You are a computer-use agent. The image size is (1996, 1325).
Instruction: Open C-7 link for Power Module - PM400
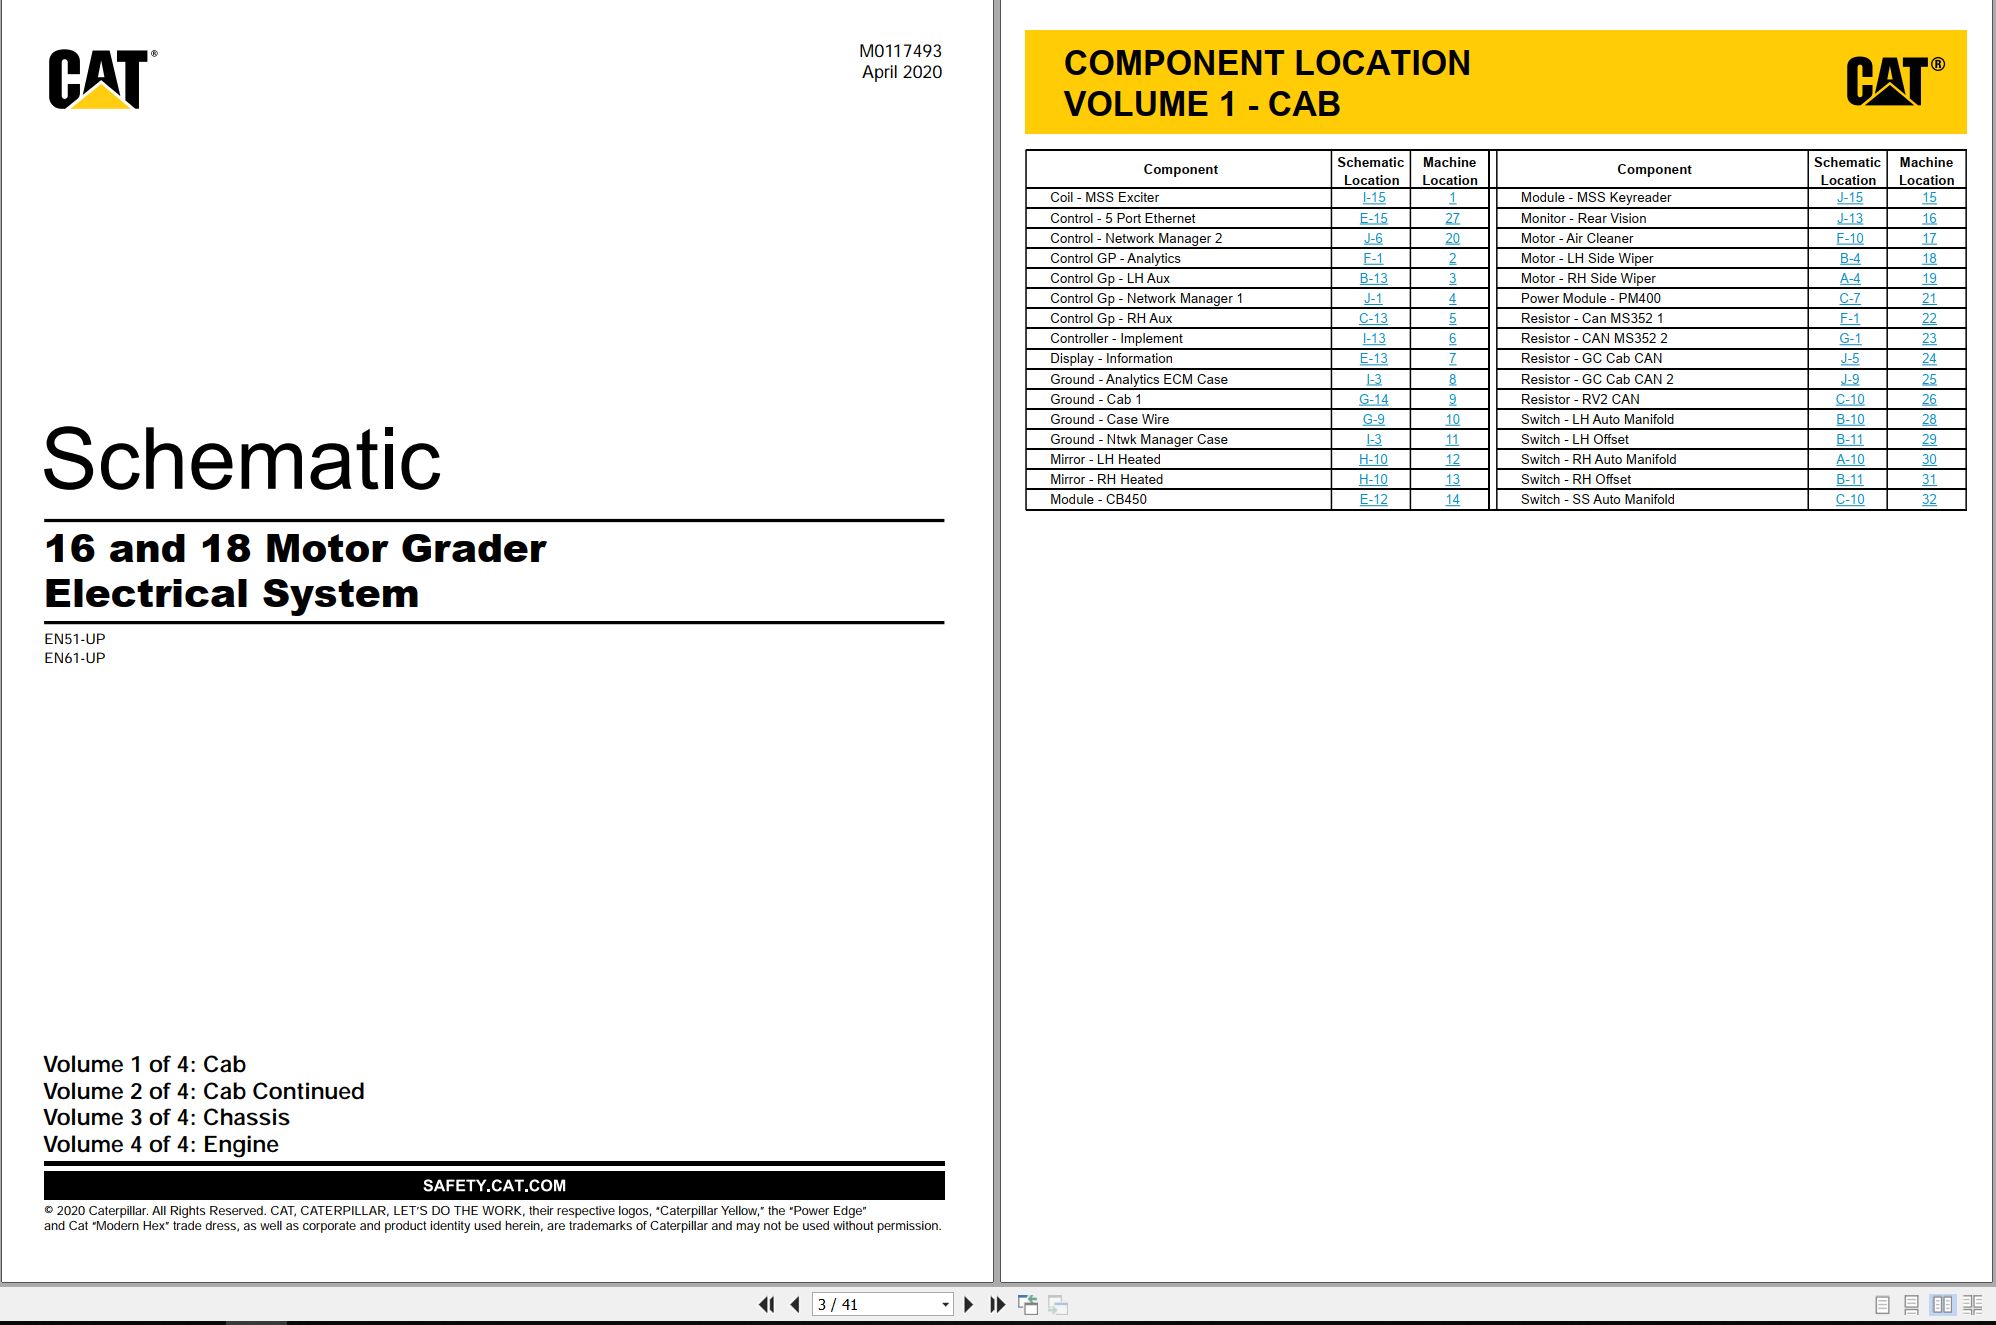(1850, 298)
